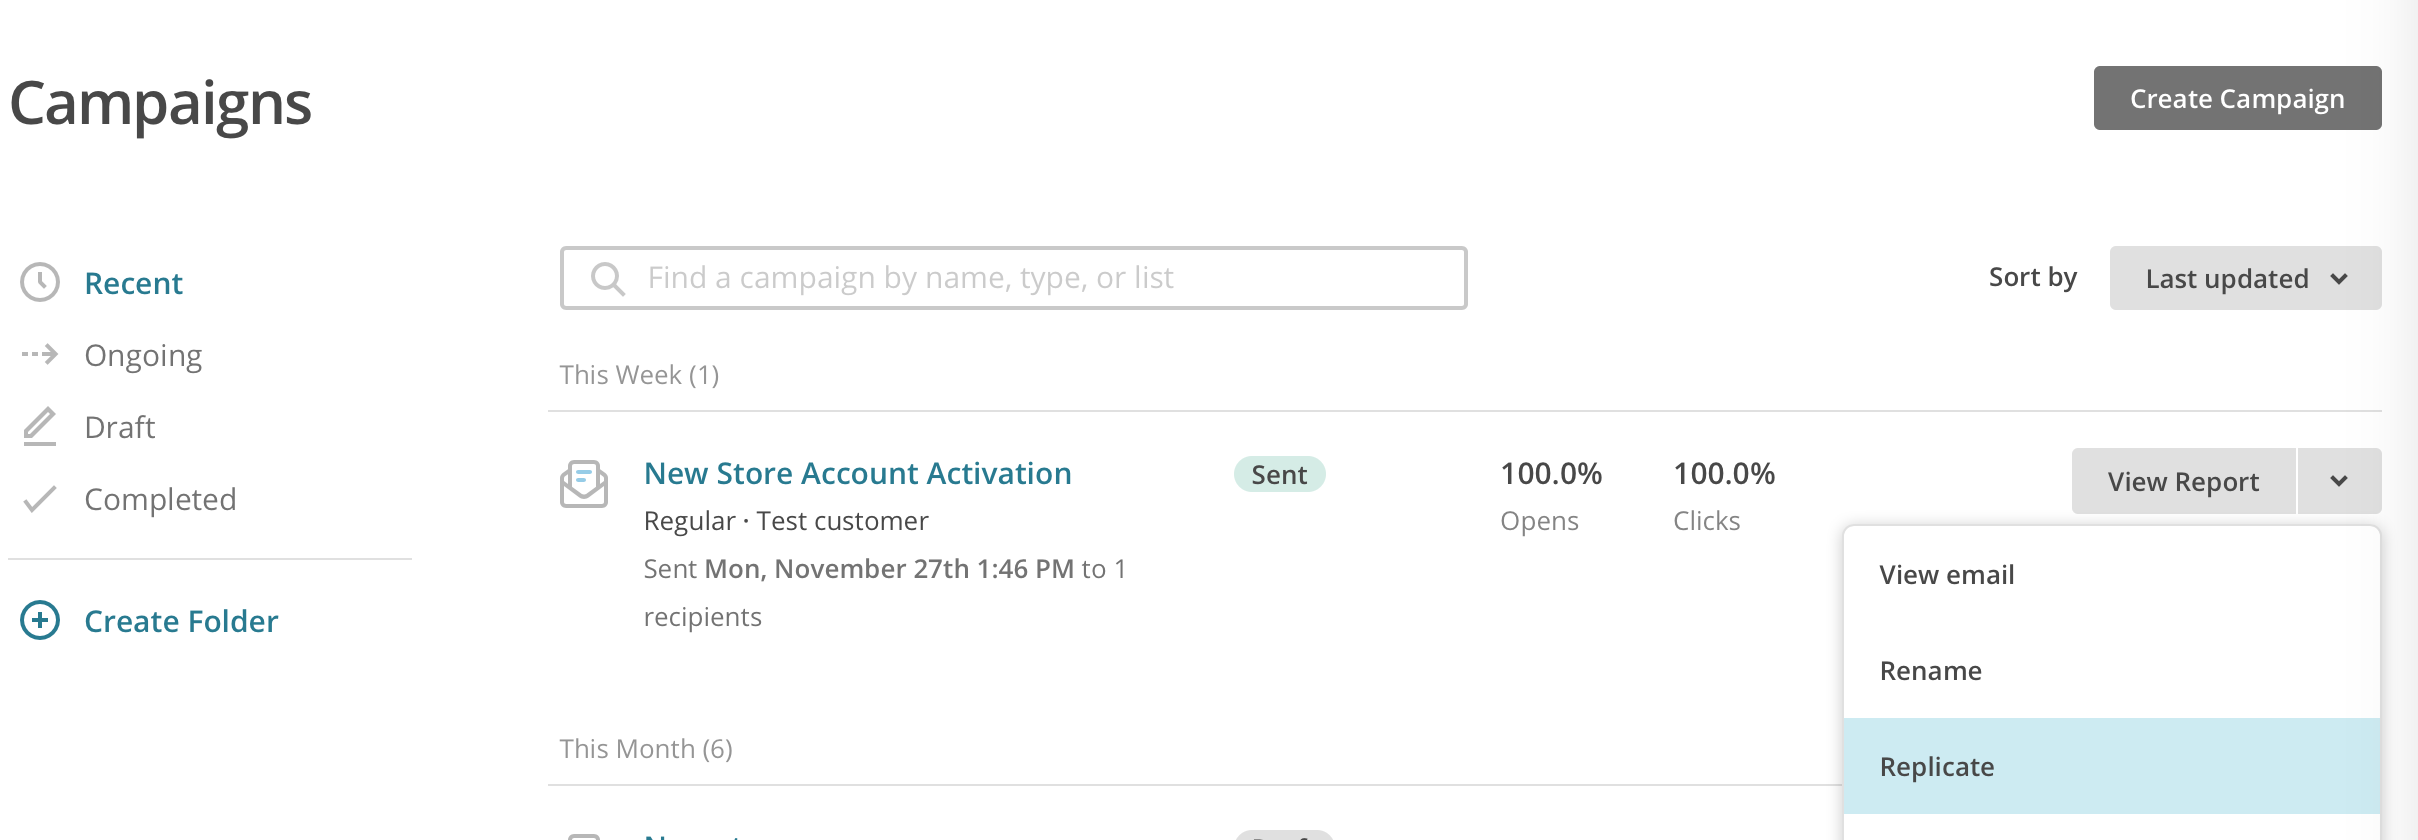This screenshot has height=840, width=2418.
Task: Click the clock icon beside Recent
Action: [x=40, y=282]
